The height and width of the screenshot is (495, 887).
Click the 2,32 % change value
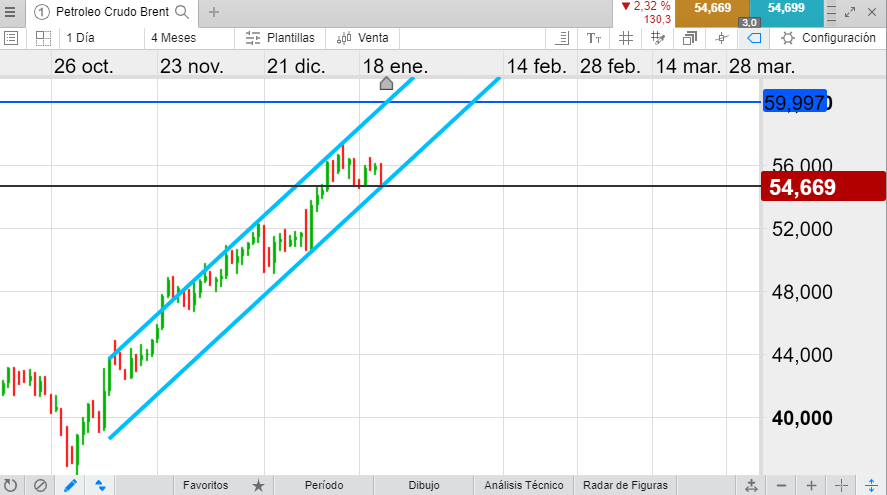652,6
